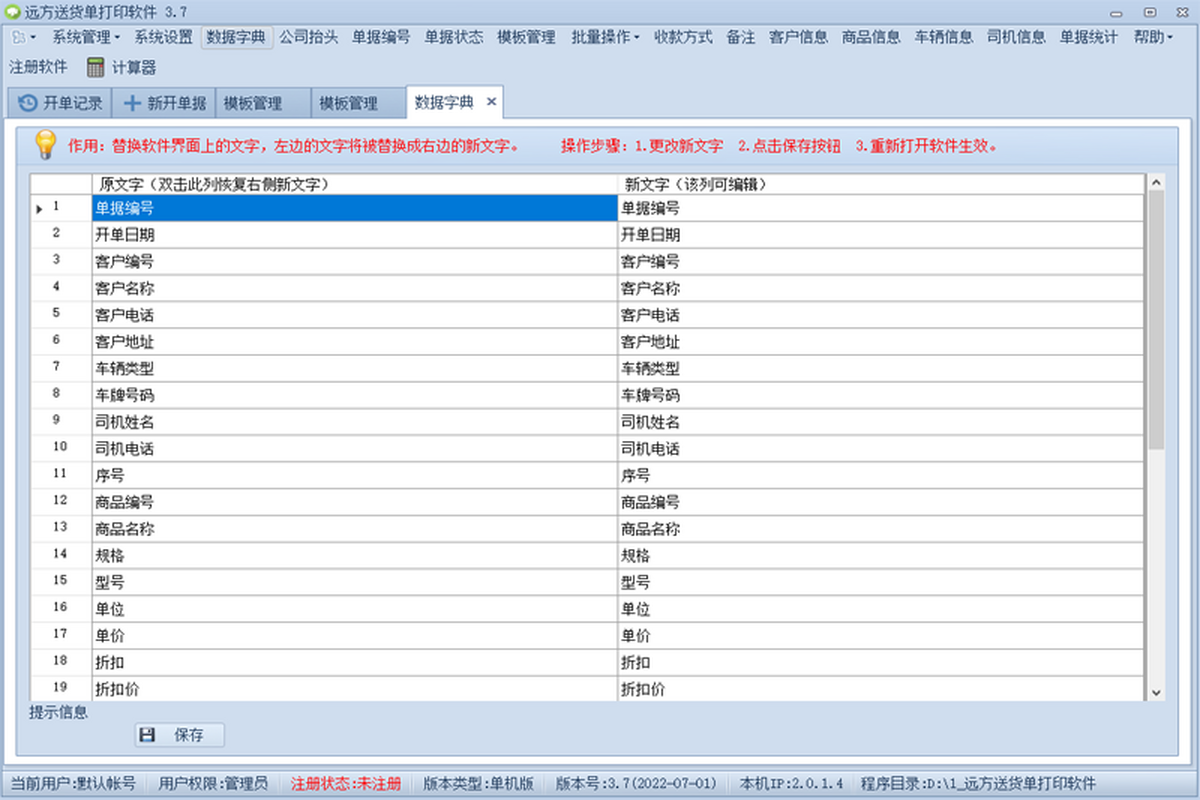Edit new text cell 折扣
This screenshot has width=1200, height=800.
coord(881,663)
